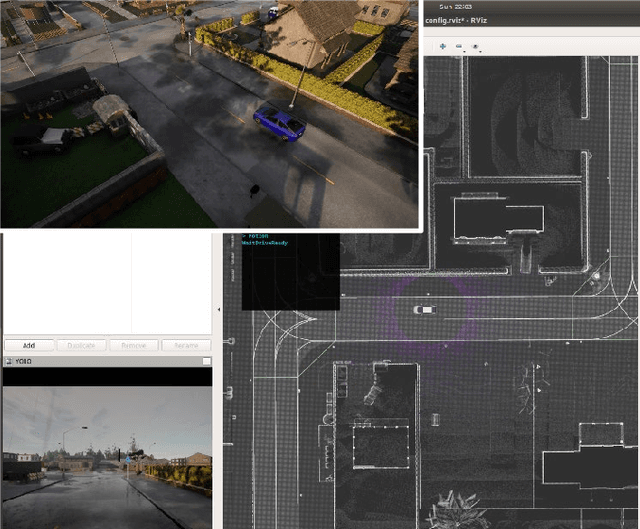
Task: Click the YOLO panel's title icon
Action: click(x=6, y=361)
